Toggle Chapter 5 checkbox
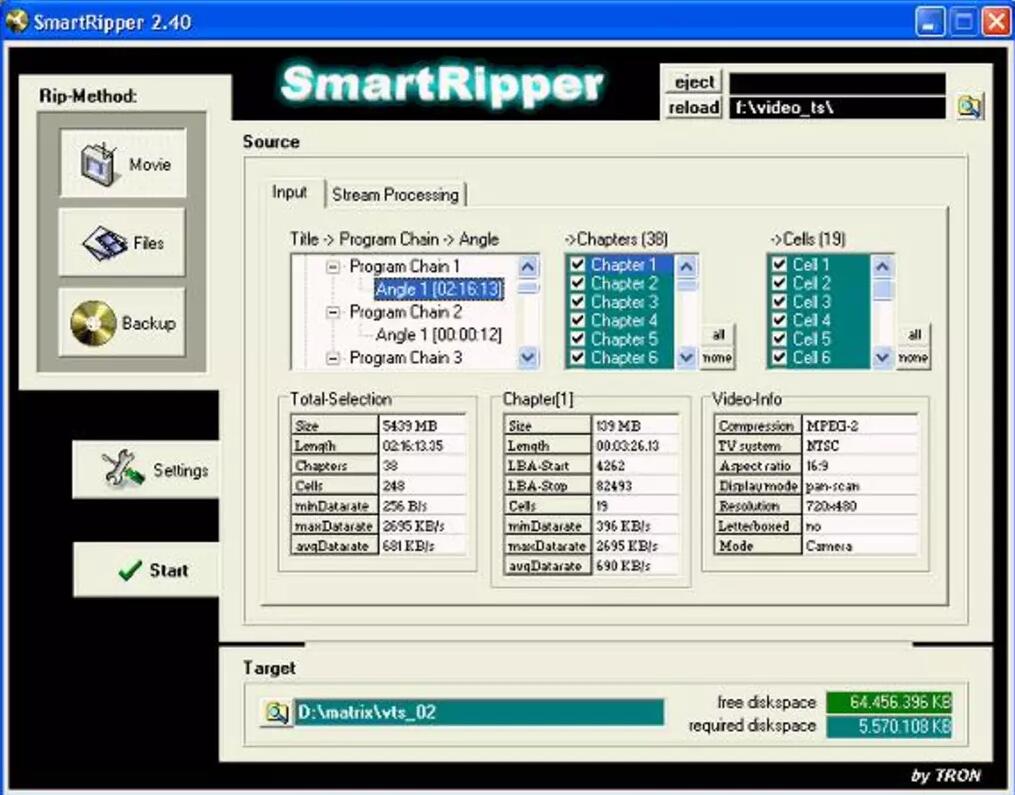The height and width of the screenshot is (795, 1015). click(577, 339)
